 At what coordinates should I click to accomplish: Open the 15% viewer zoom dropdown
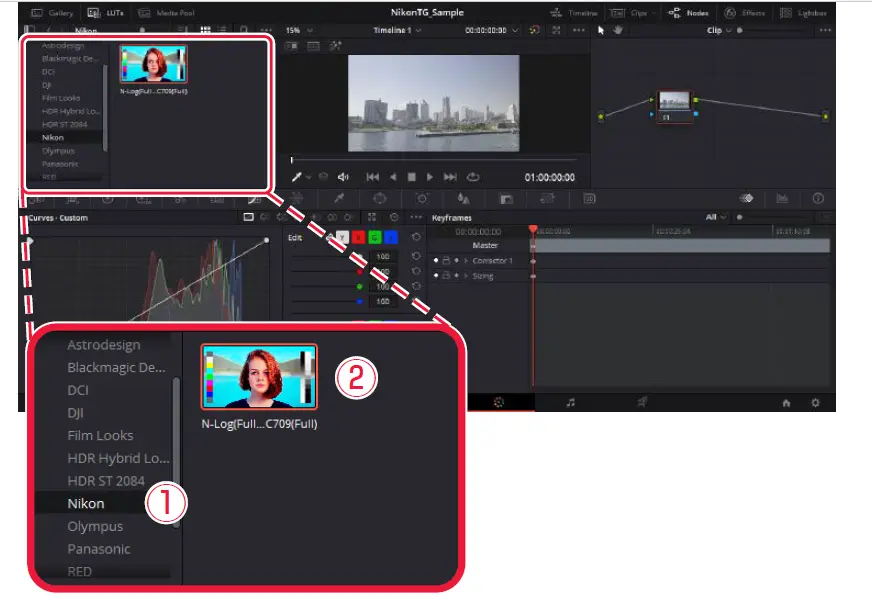tap(298, 31)
